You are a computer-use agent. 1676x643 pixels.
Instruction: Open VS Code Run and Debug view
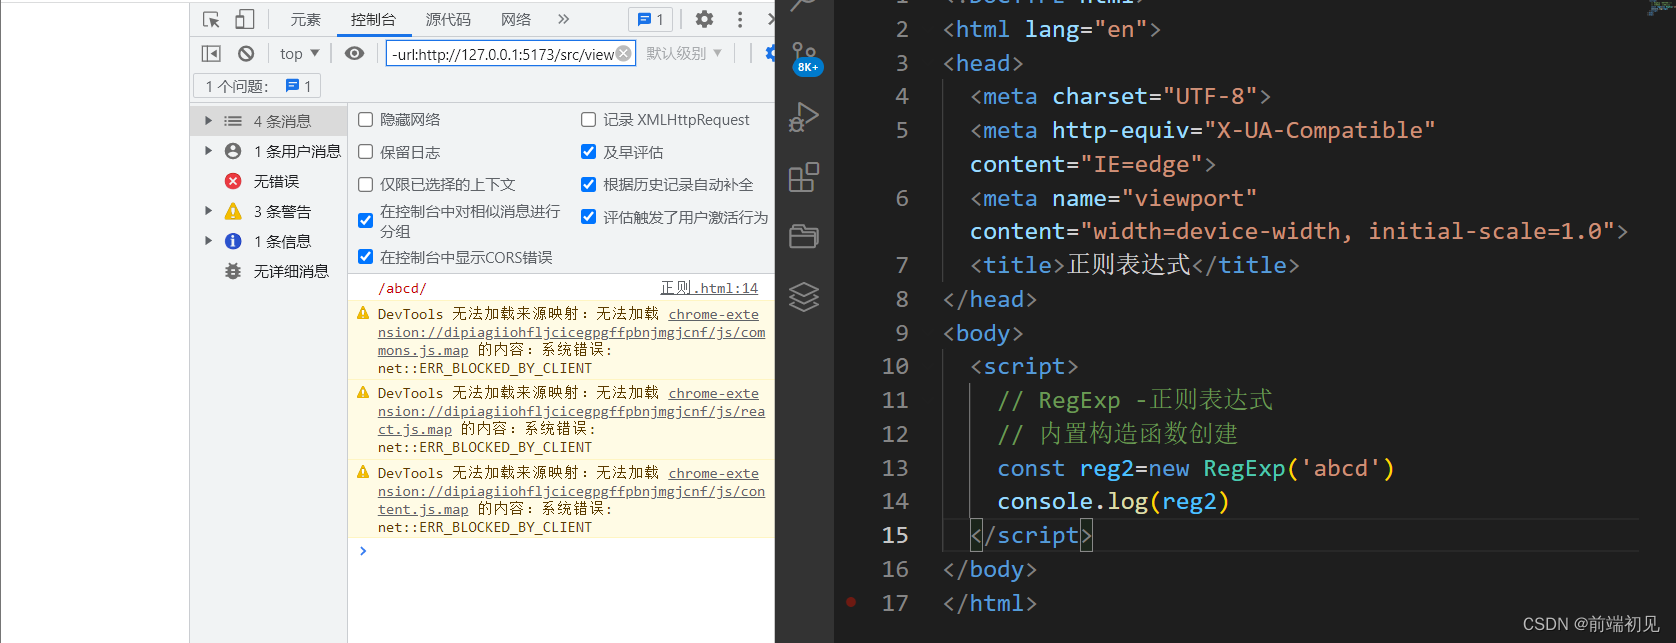coord(804,117)
